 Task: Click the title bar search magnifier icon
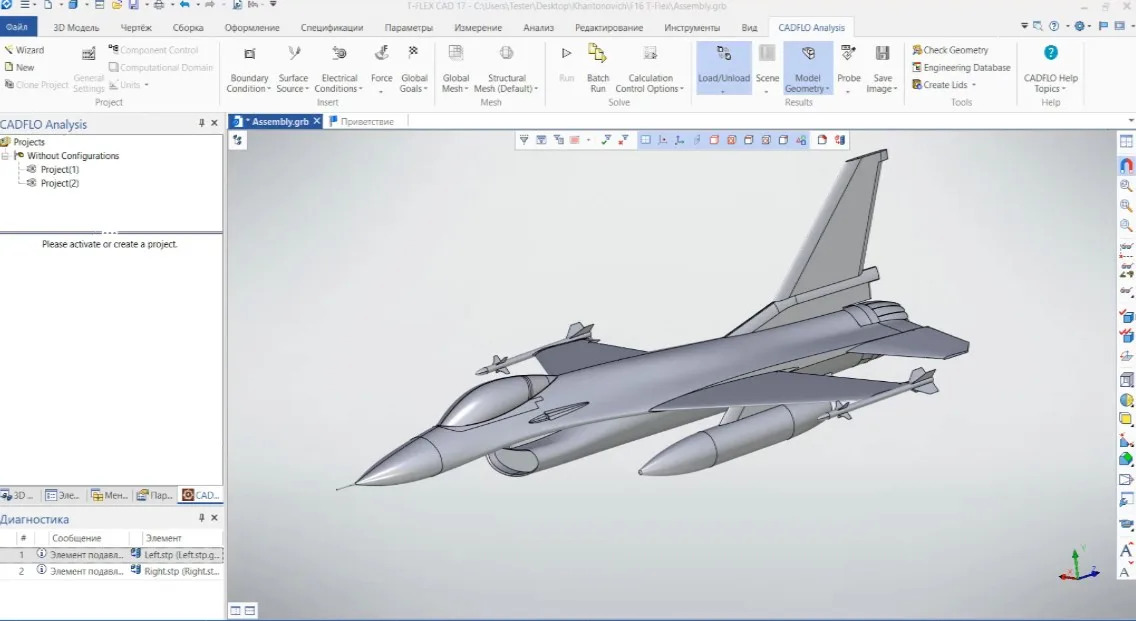[x=1037, y=26]
